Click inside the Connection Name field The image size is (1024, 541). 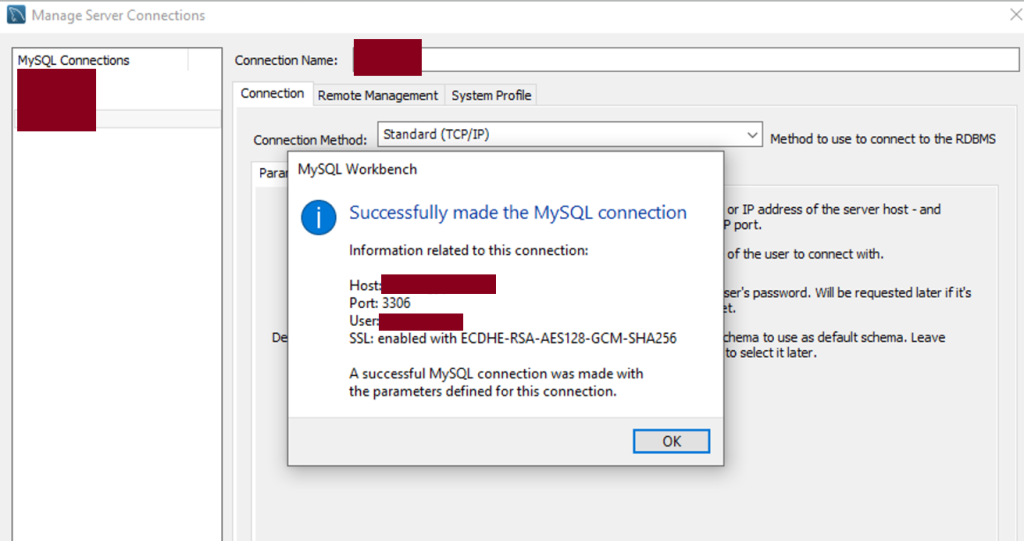[x=686, y=60]
